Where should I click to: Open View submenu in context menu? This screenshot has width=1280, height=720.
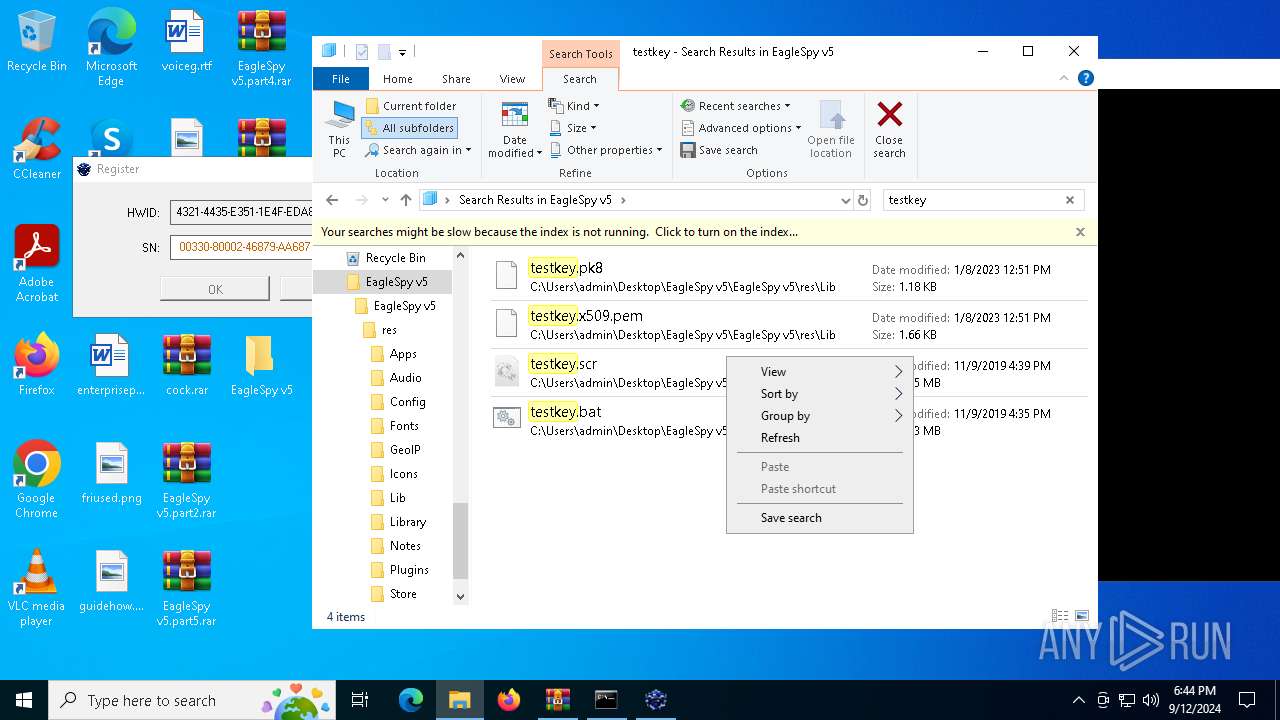point(819,372)
